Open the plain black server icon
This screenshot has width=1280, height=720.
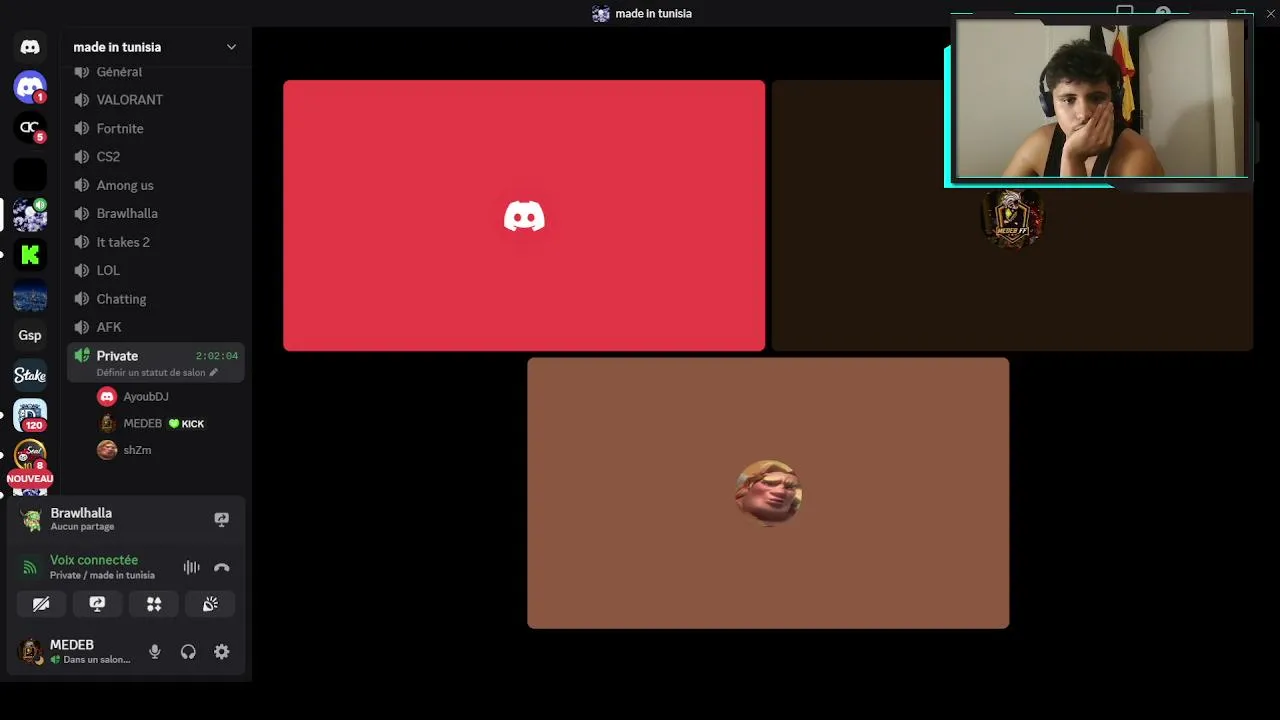(30, 174)
